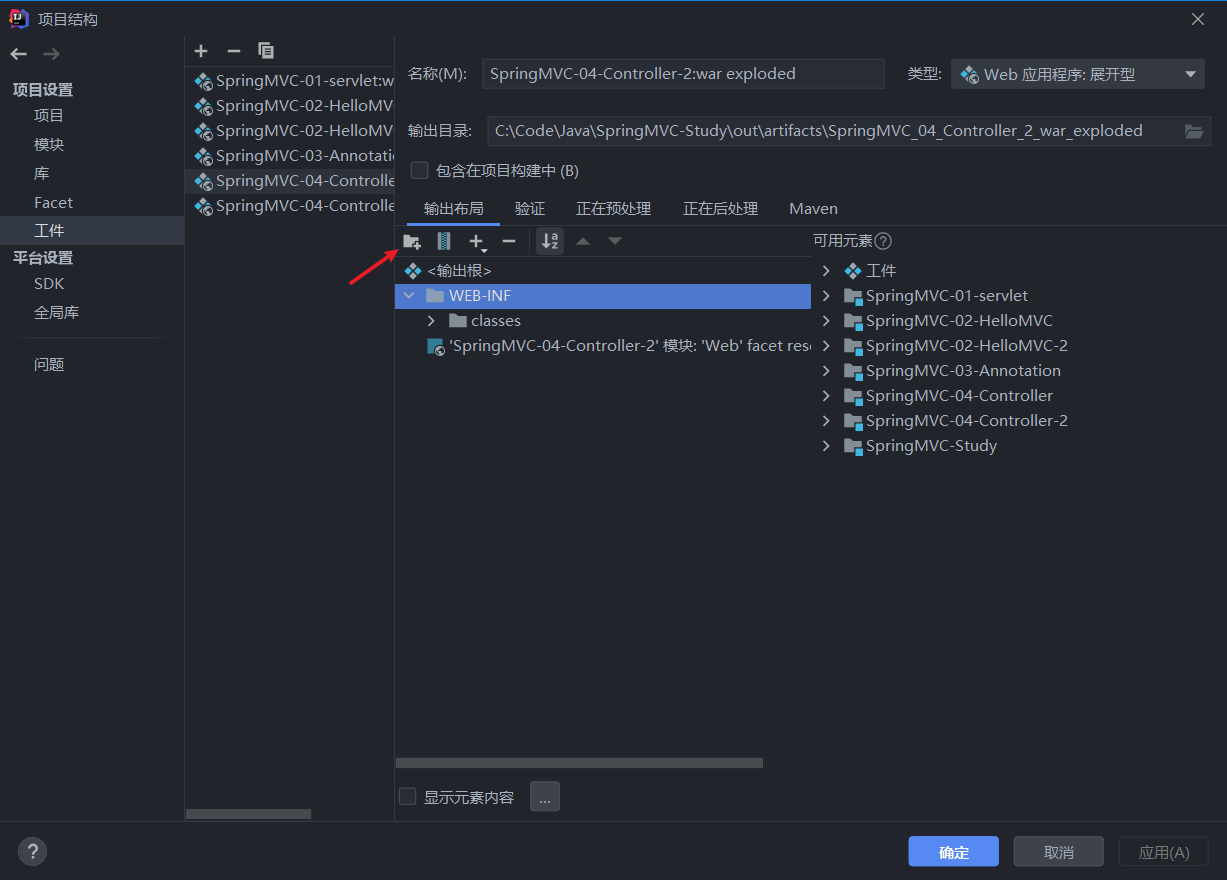The height and width of the screenshot is (880, 1227).
Task: Select 工件 in the sidebar
Action: pos(92,231)
